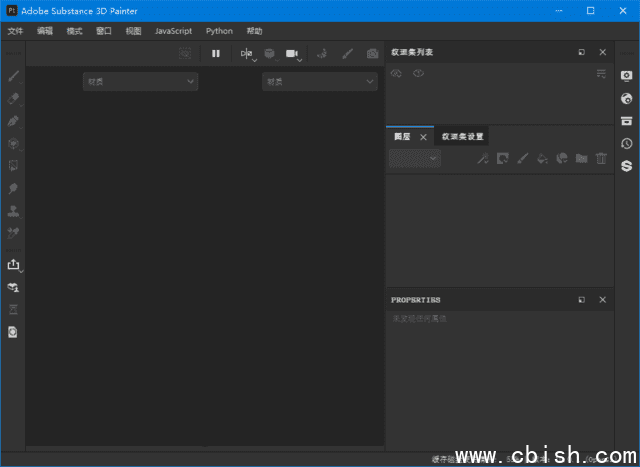
Task: Click the smart material icon in layers panel
Action: tap(562, 158)
